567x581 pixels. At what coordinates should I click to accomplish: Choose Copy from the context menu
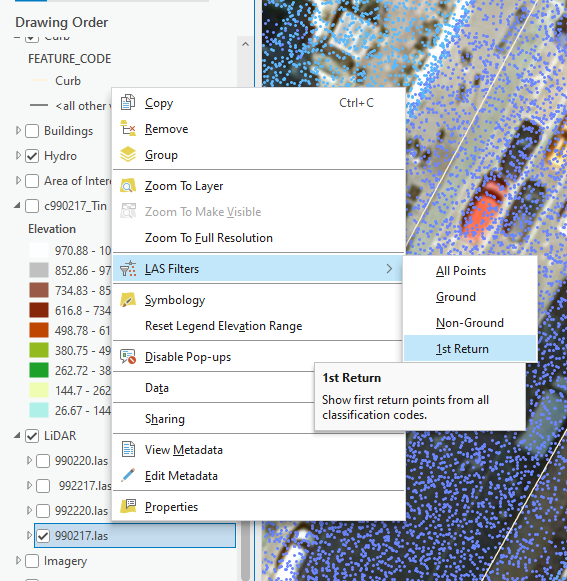tap(258, 103)
